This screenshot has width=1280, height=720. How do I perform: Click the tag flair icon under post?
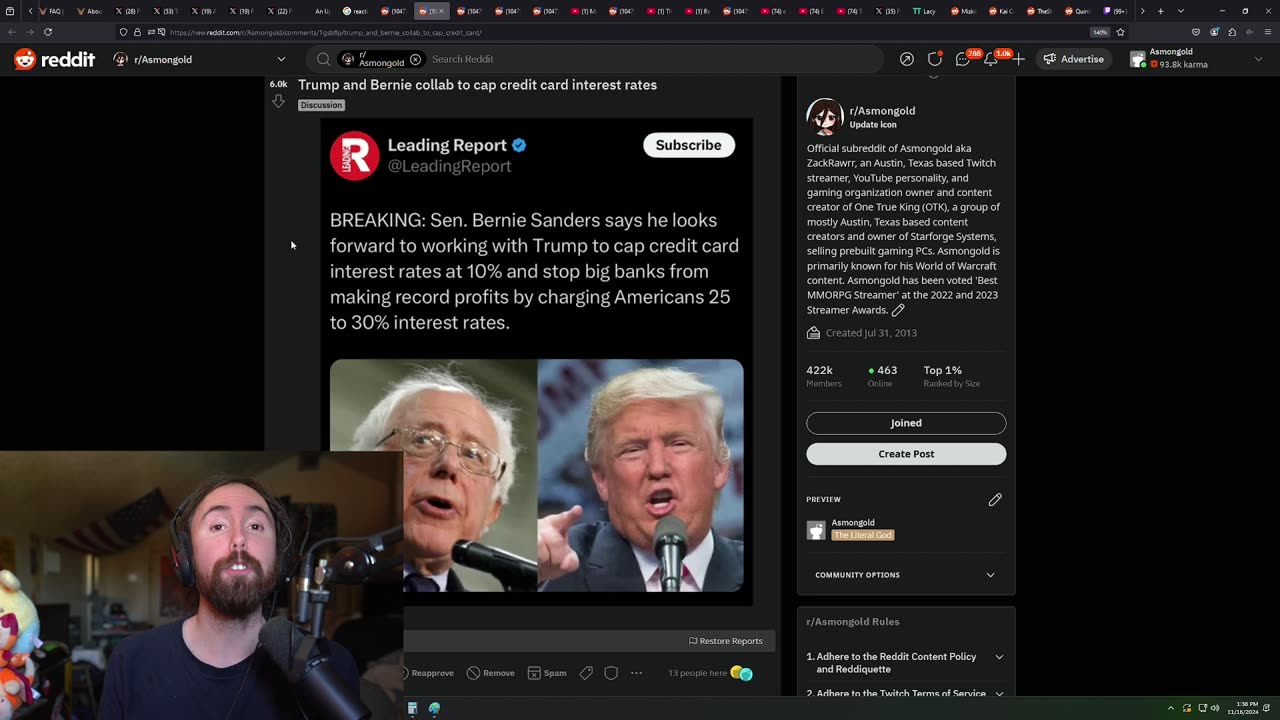pyautogui.click(x=586, y=673)
